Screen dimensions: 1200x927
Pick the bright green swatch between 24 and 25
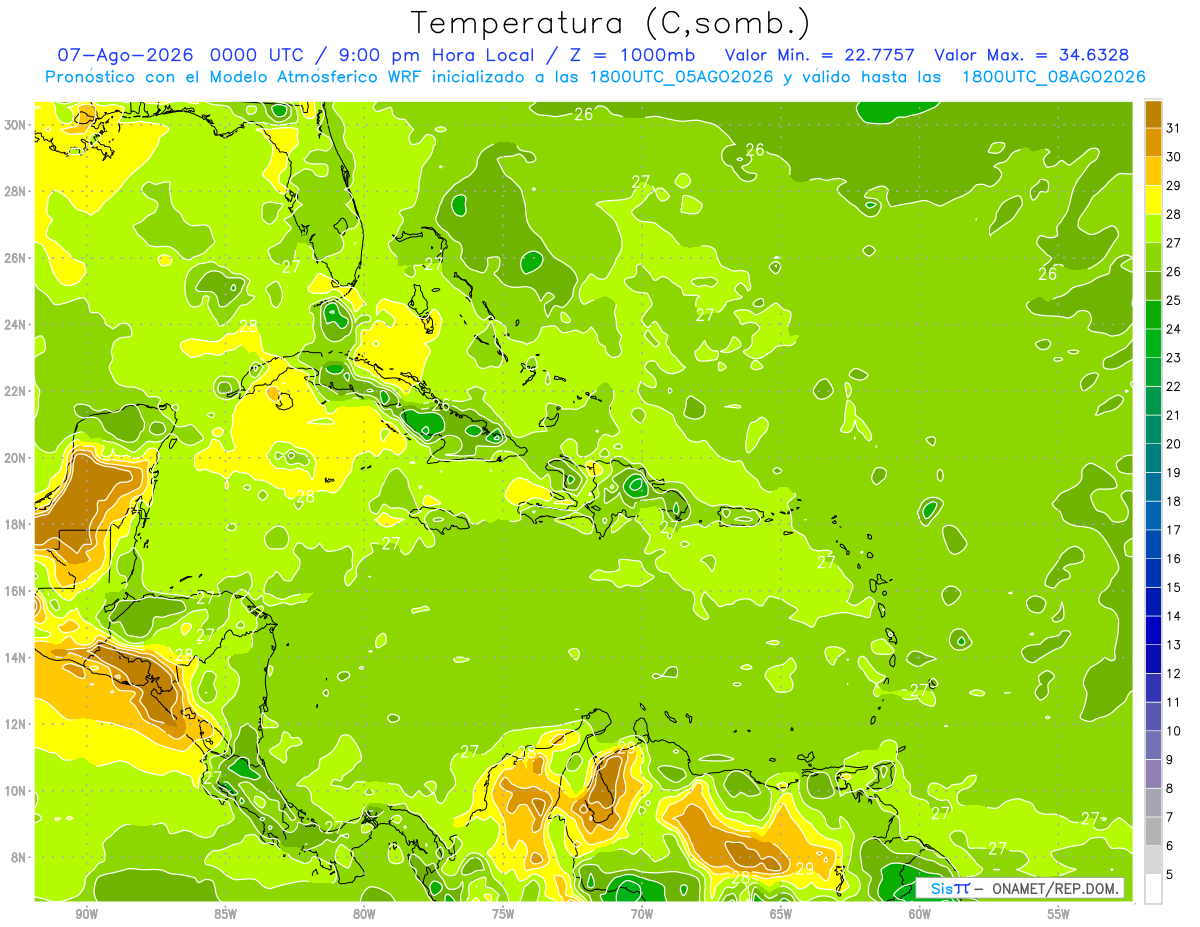tap(1153, 314)
